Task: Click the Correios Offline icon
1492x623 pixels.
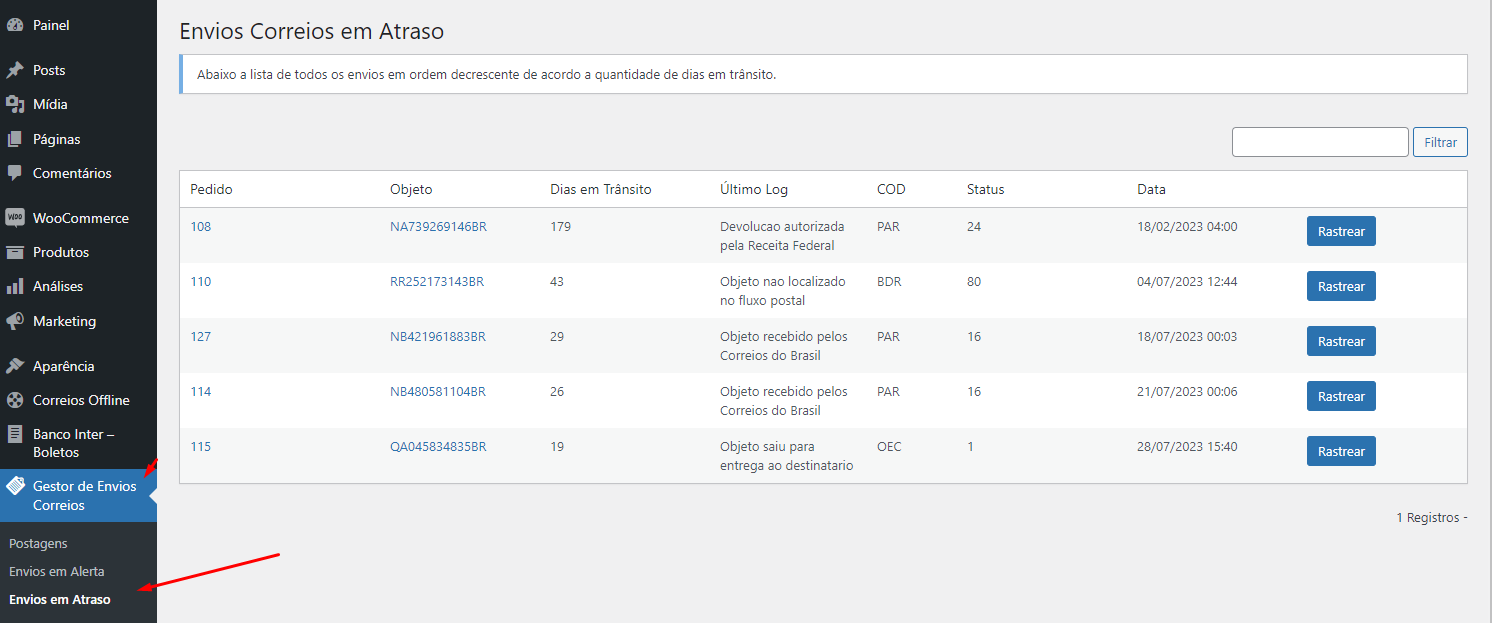Action: click(x=15, y=400)
